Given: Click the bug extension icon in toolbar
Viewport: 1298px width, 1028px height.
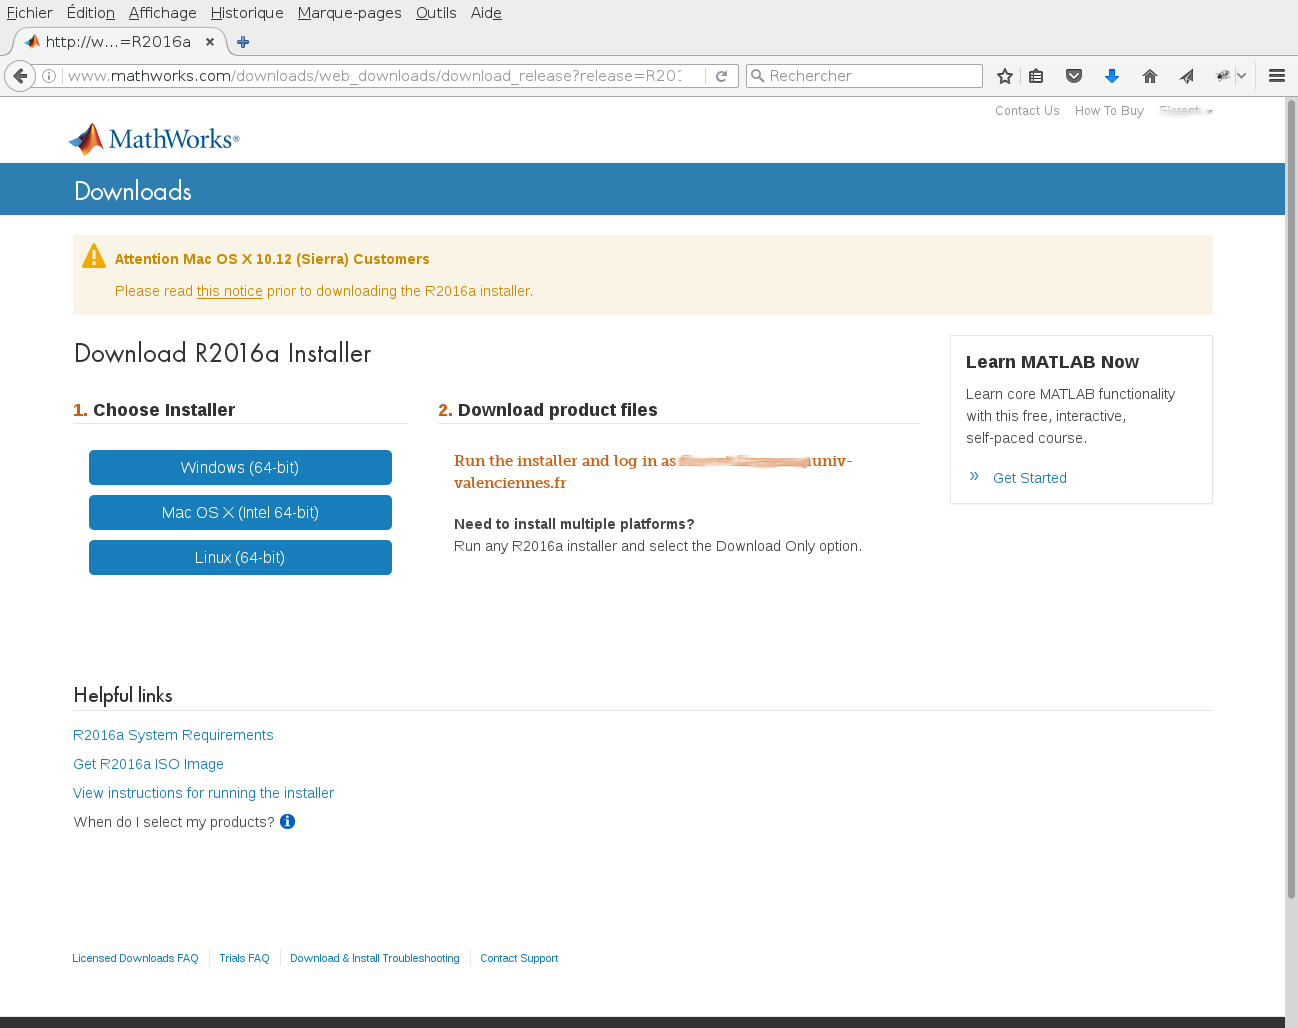Looking at the screenshot, I should pyautogui.click(x=1222, y=76).
